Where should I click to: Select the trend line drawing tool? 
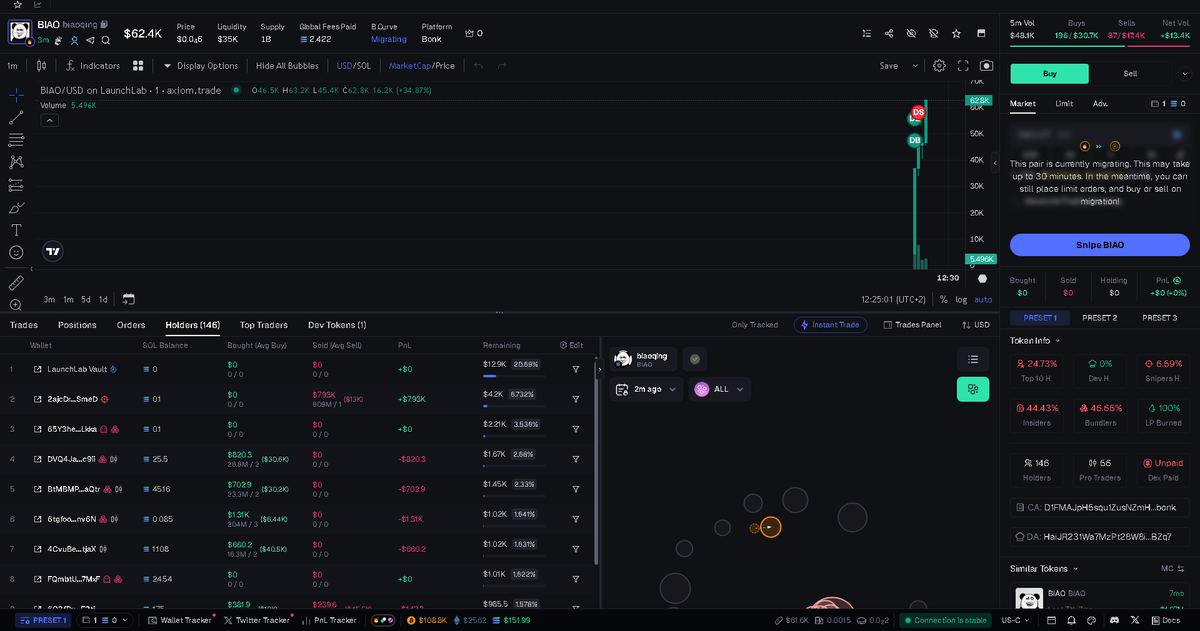point(16,117)
